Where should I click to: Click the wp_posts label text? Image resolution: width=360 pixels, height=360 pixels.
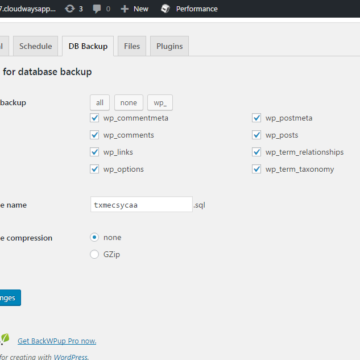pyautogui.click(x=282, y=135)
